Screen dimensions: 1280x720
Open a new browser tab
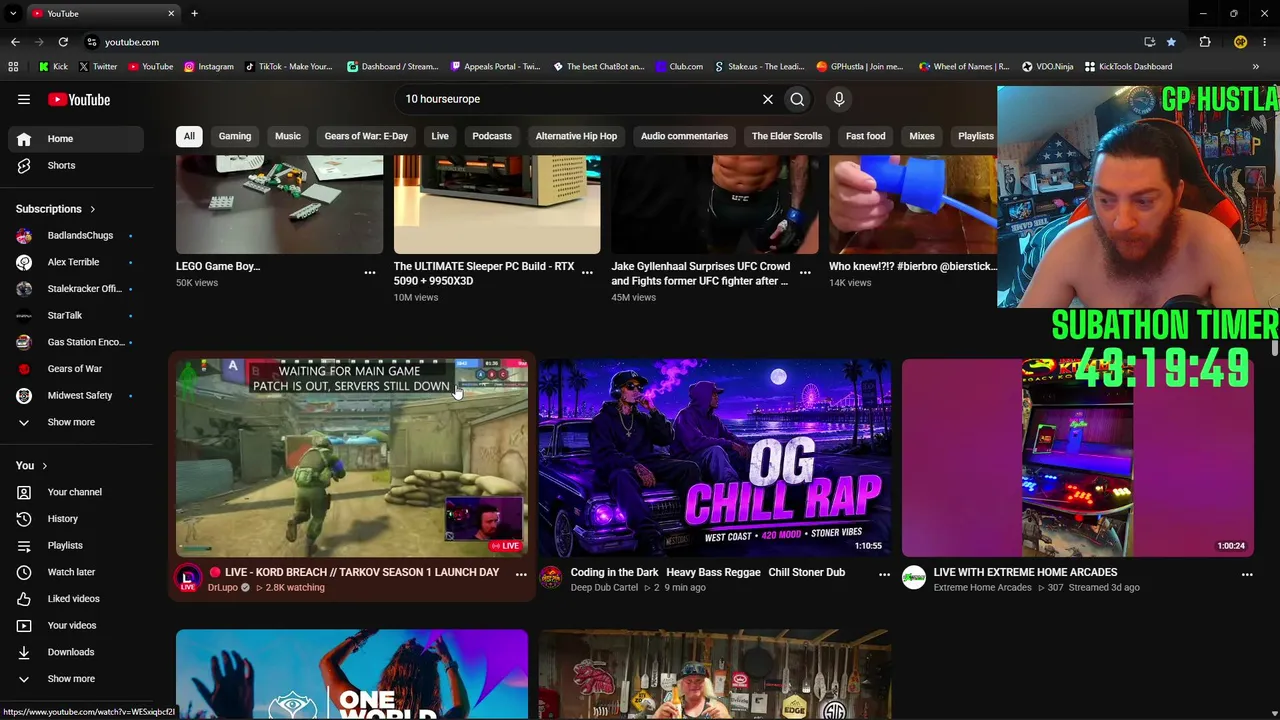(x=194, y=13)
